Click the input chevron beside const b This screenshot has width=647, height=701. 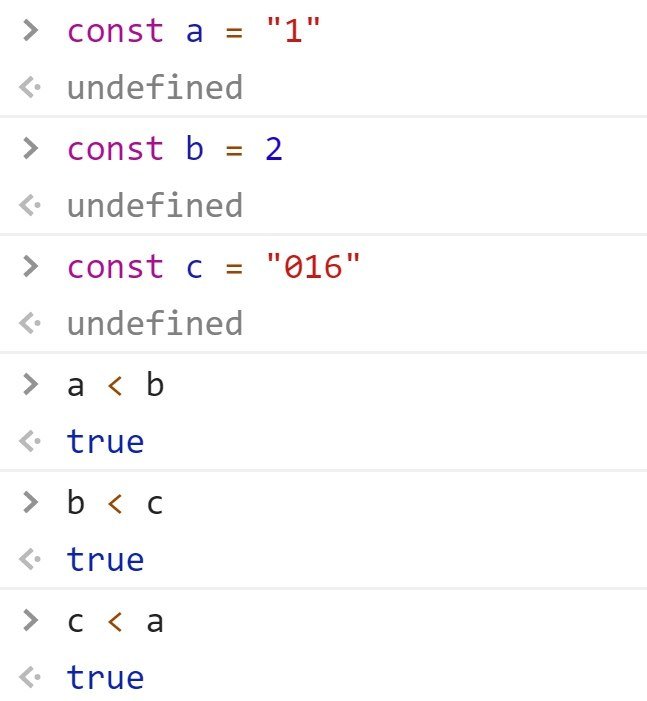click(x=30, y=148)
